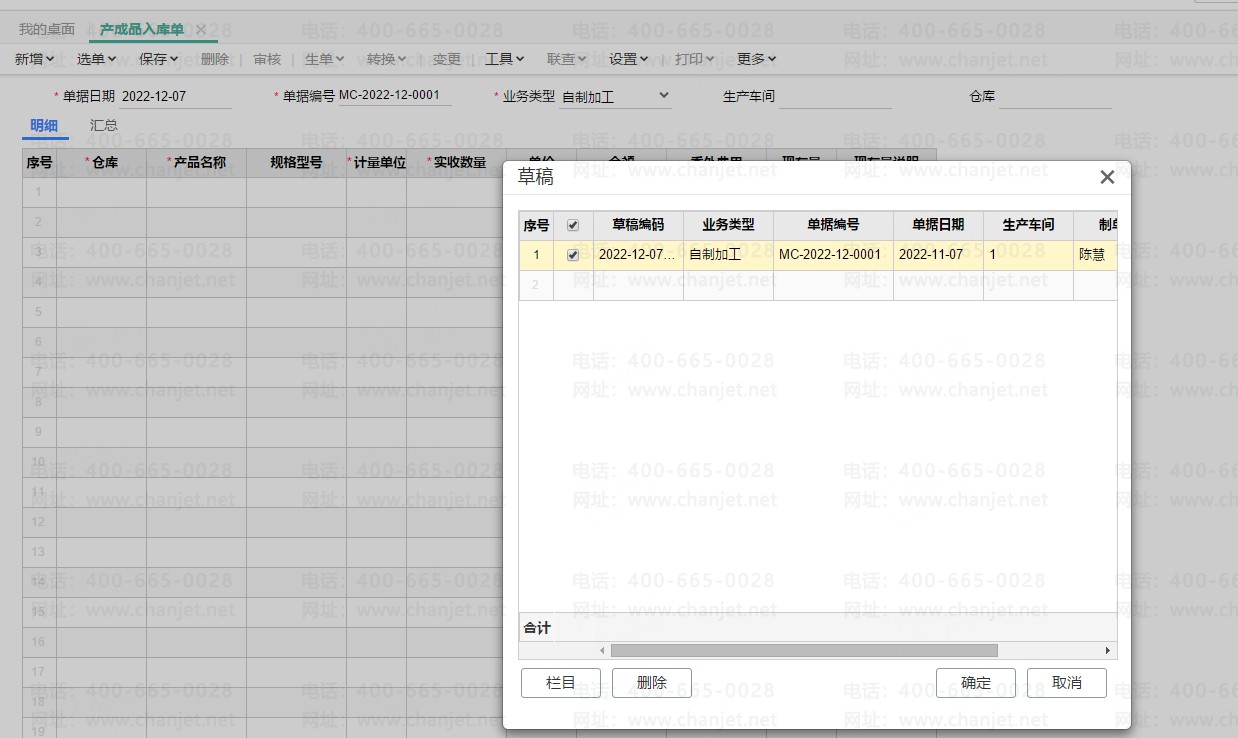Select draft cell 2022-12-07…

[x=639, y=255]
